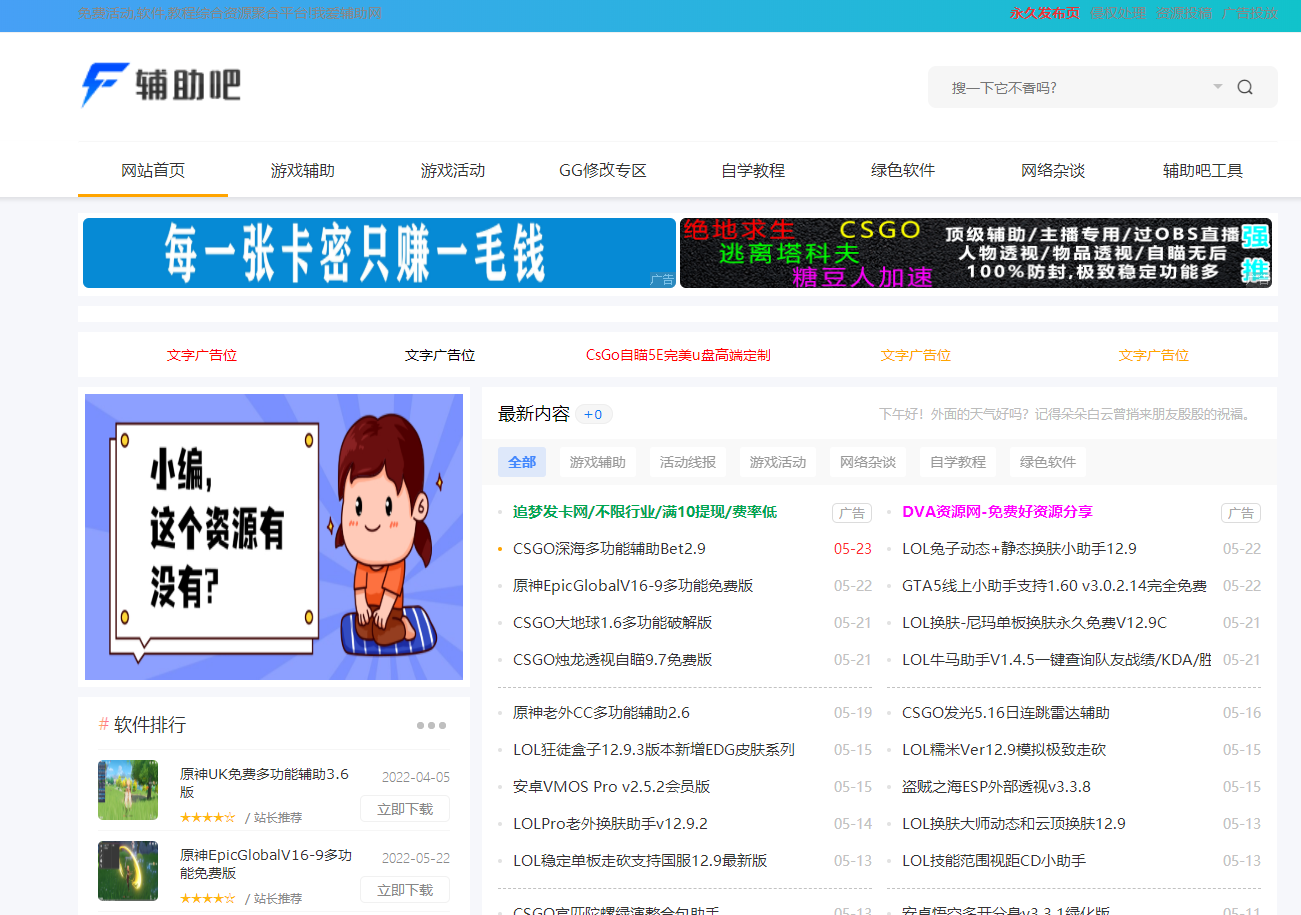Image resolution: width=1301 pixels, height=915 pixels.
Task: Open post 原神EpicGlobalV16-9多功能免费版 in list
Action: (x=633, y=586)
